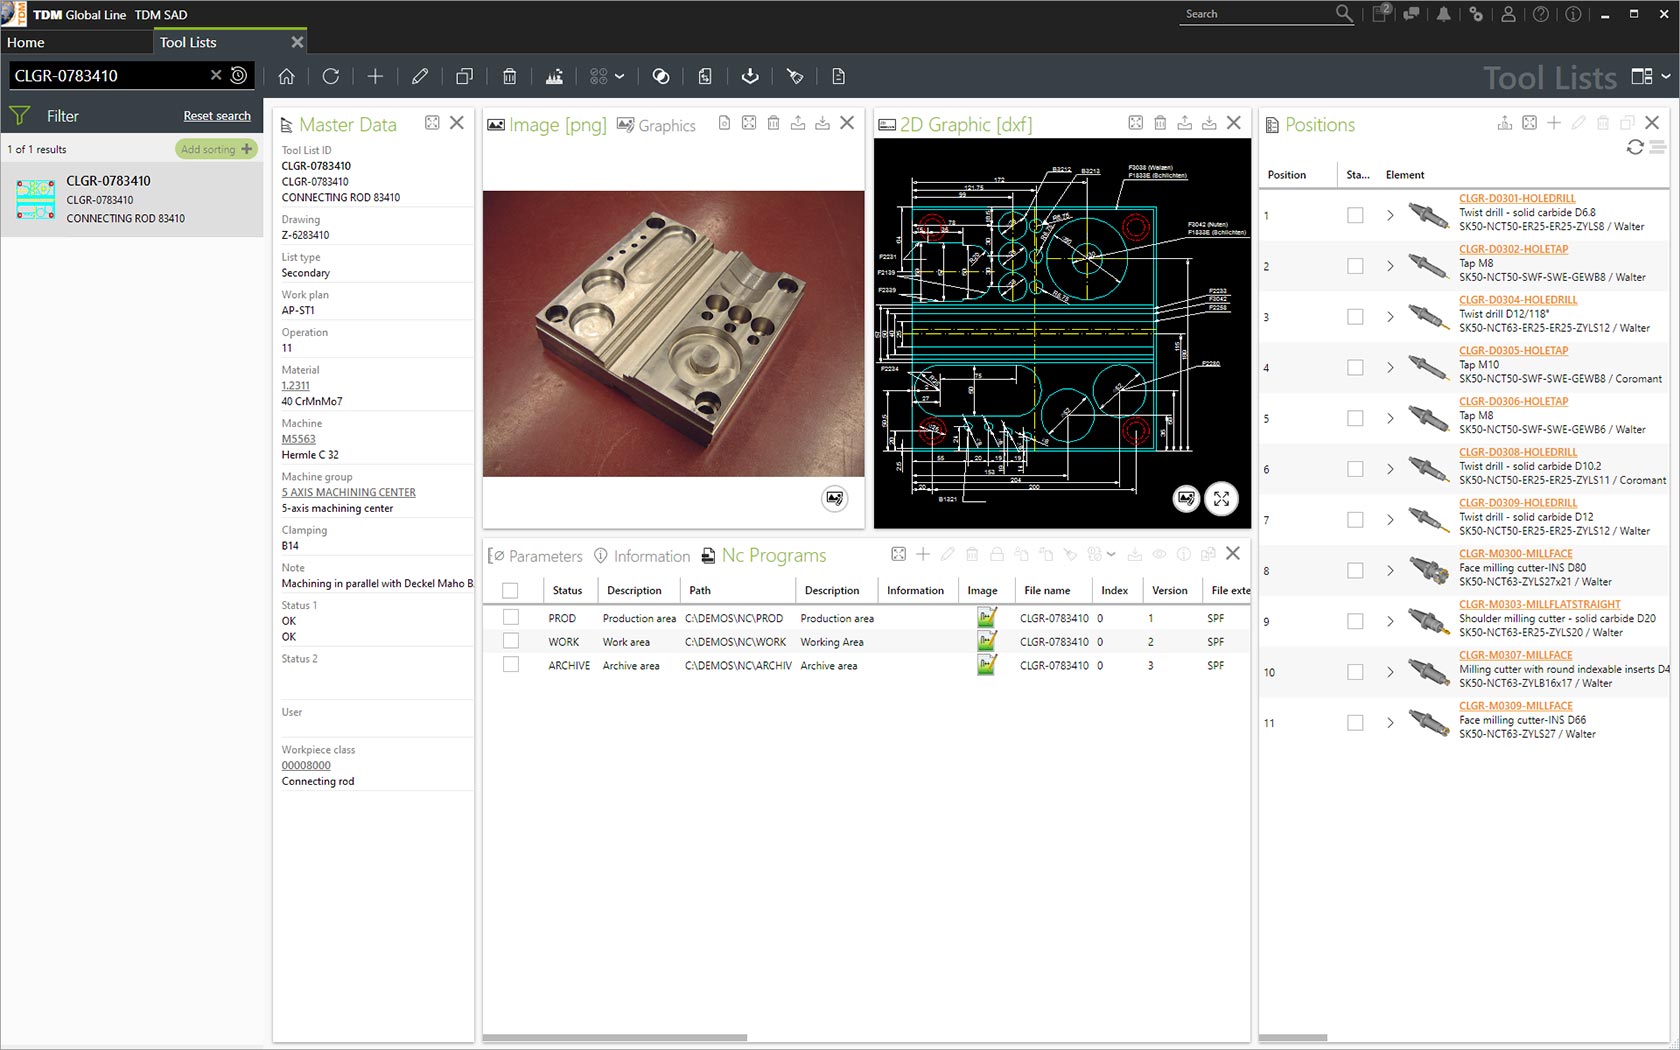
Task: Select the CLGR-0783410 result item
Action: tap(132, 199)
